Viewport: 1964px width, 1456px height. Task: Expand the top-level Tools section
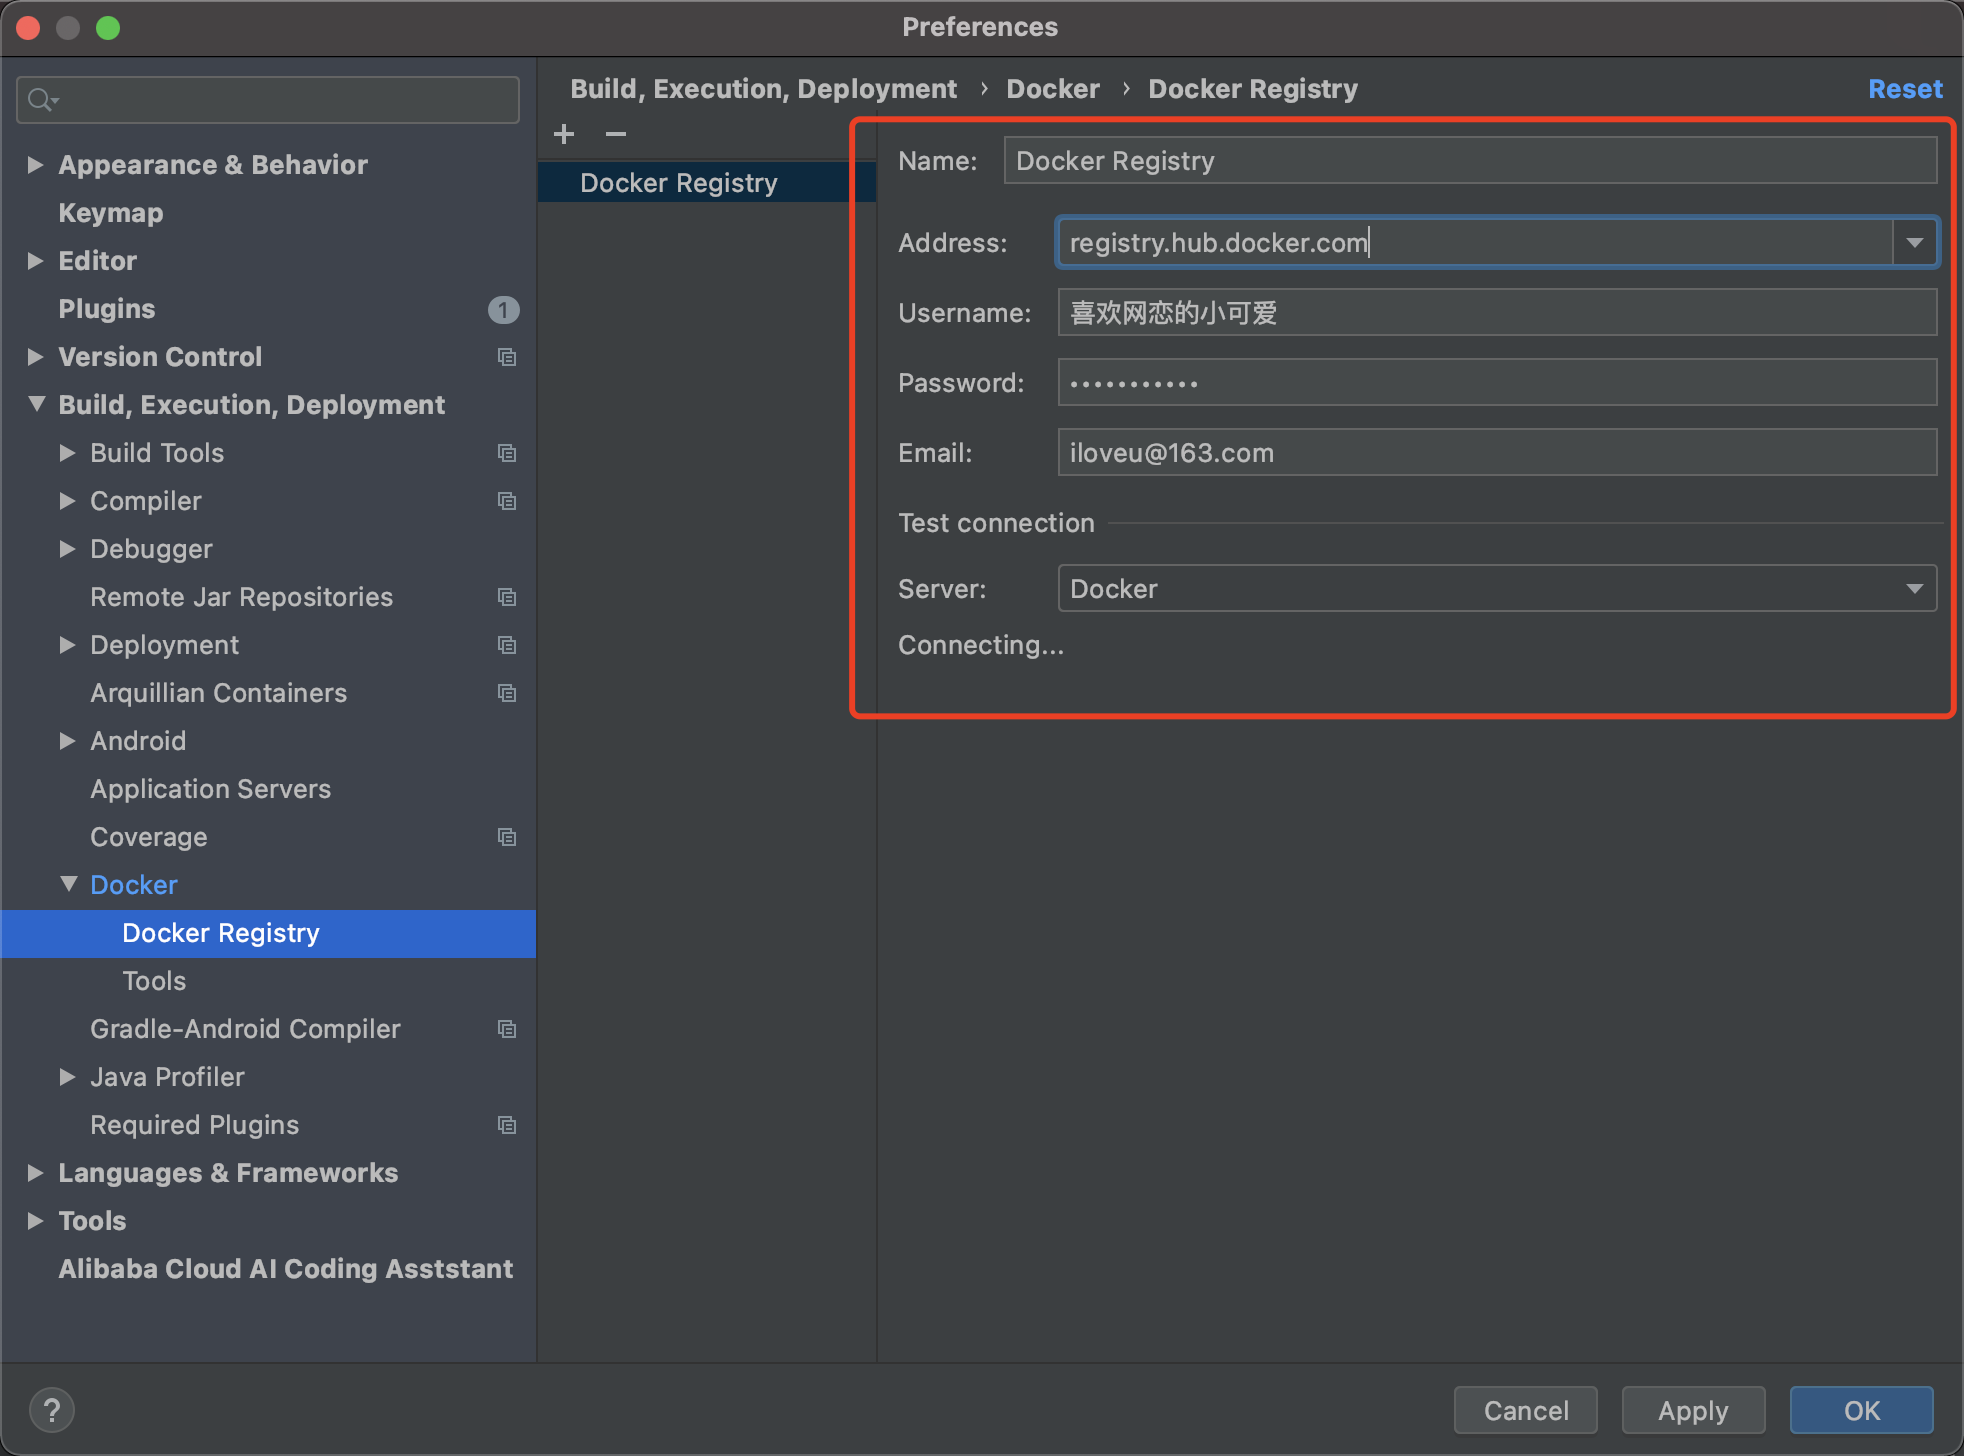click(x=35, y=1221)
